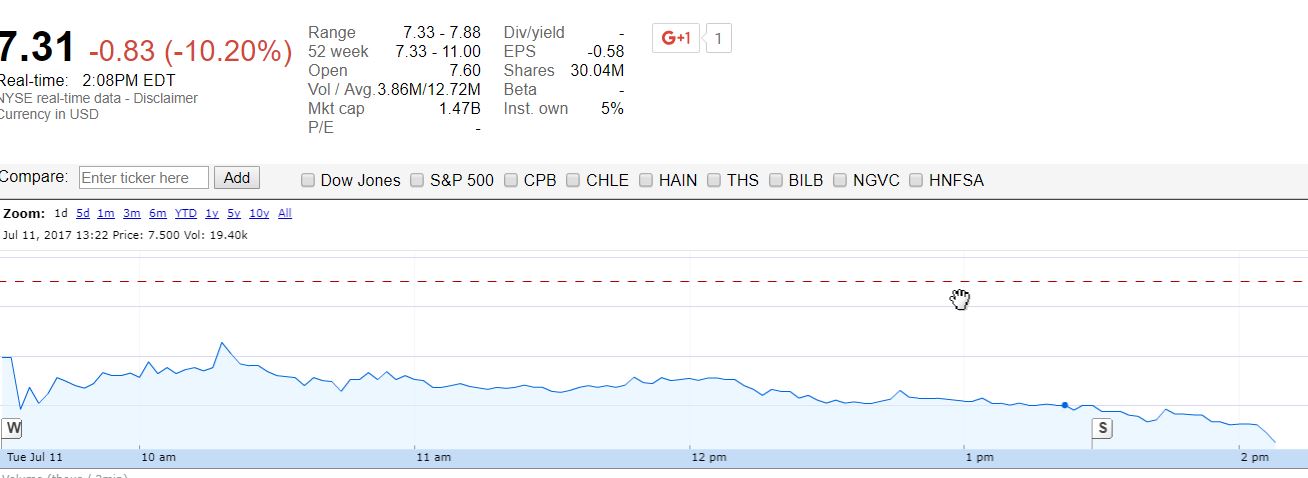
Task: Choose the 10y zoom option
Action: pos(259,213)
